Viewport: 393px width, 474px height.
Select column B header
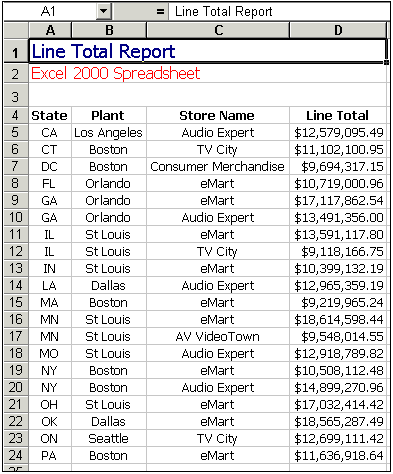tap(109, 30)
